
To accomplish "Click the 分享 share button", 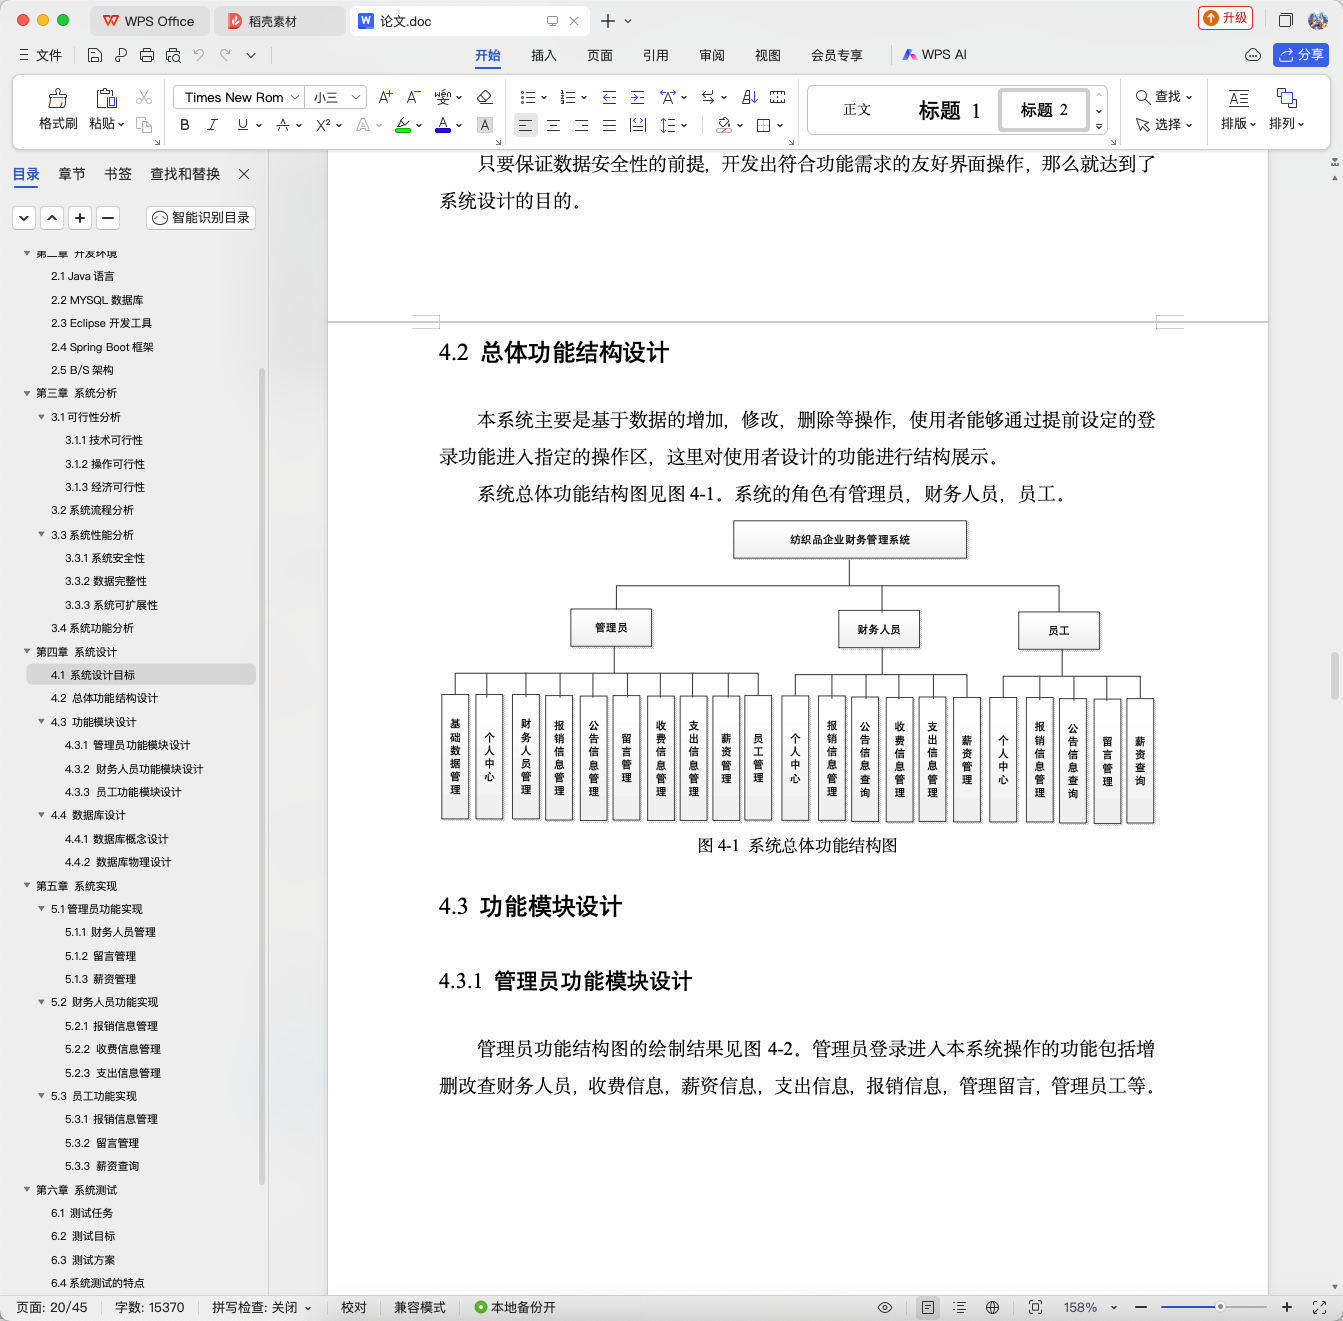I will click(1300, 55).
